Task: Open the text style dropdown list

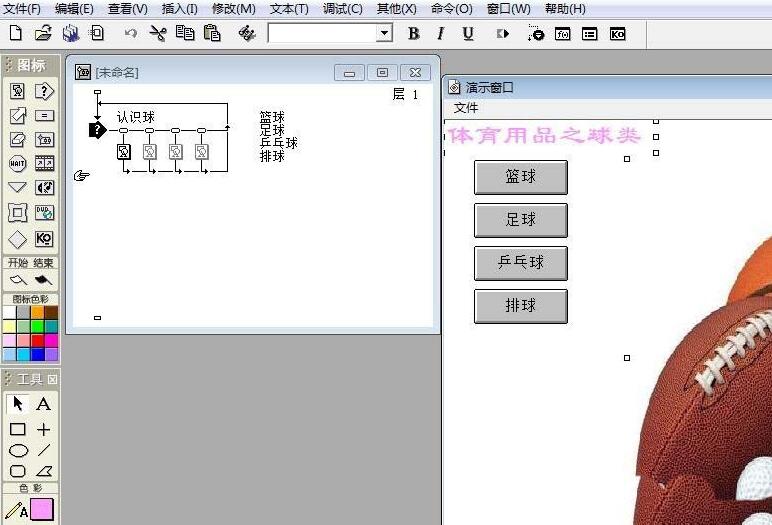Action: click(x=384, y=33)
